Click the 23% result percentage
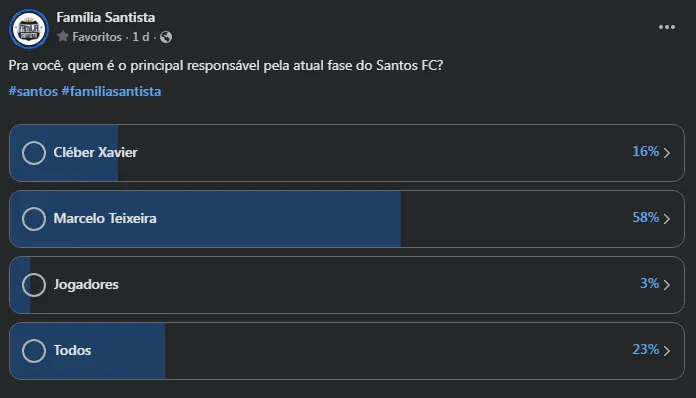This screenshot has height=398, width=696. 645,350
